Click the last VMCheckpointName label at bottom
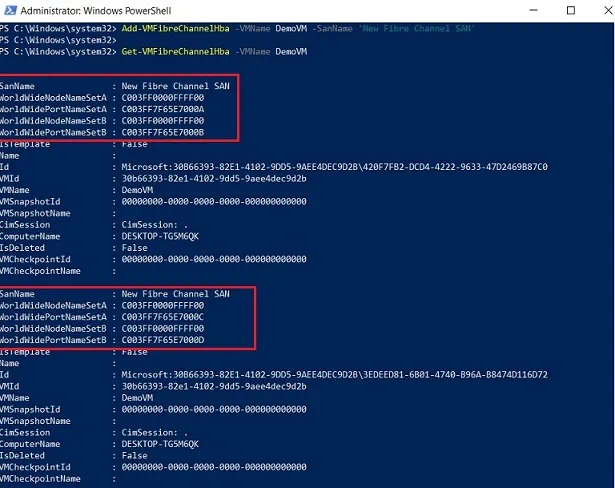This screenshot has height=488, width=615. (x=40, y=479)
